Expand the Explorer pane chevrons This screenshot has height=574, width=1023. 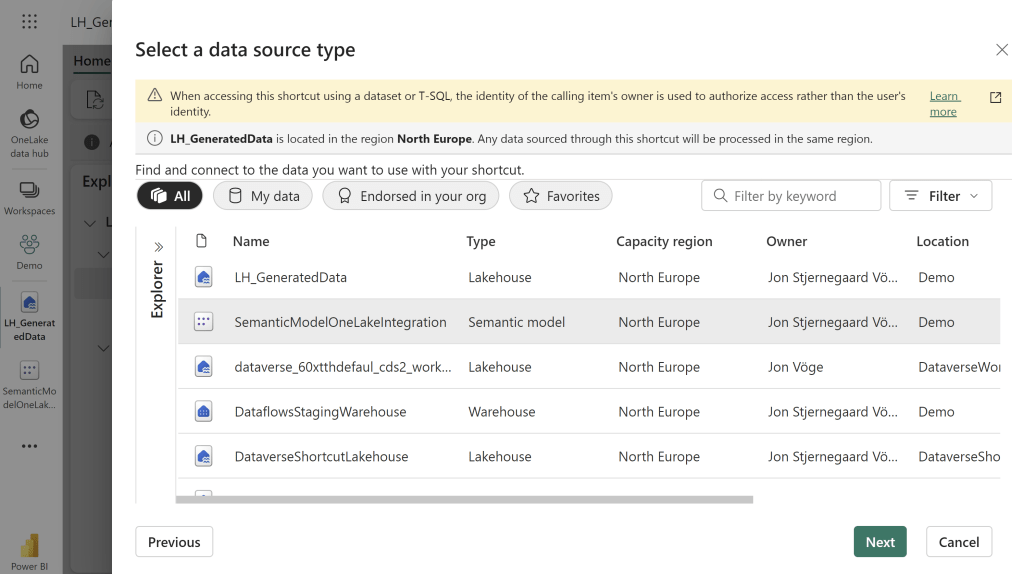coord(158,247)
